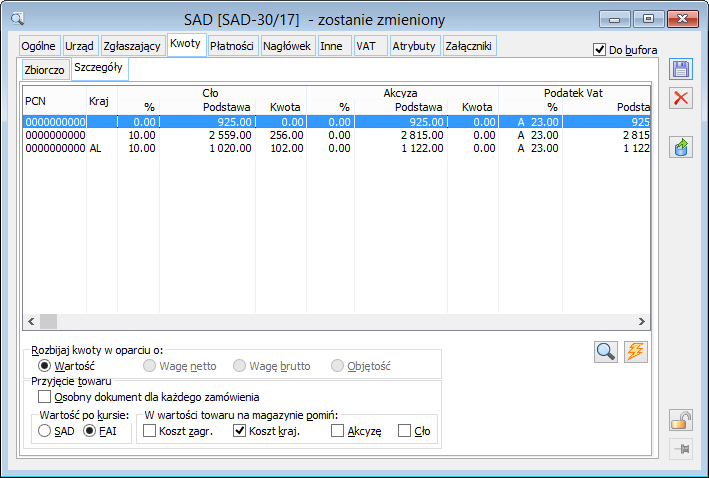Screen dimensions: 709x478
Task: Click the export arrow with cylinder icon
Action: [x=681, y=147]
